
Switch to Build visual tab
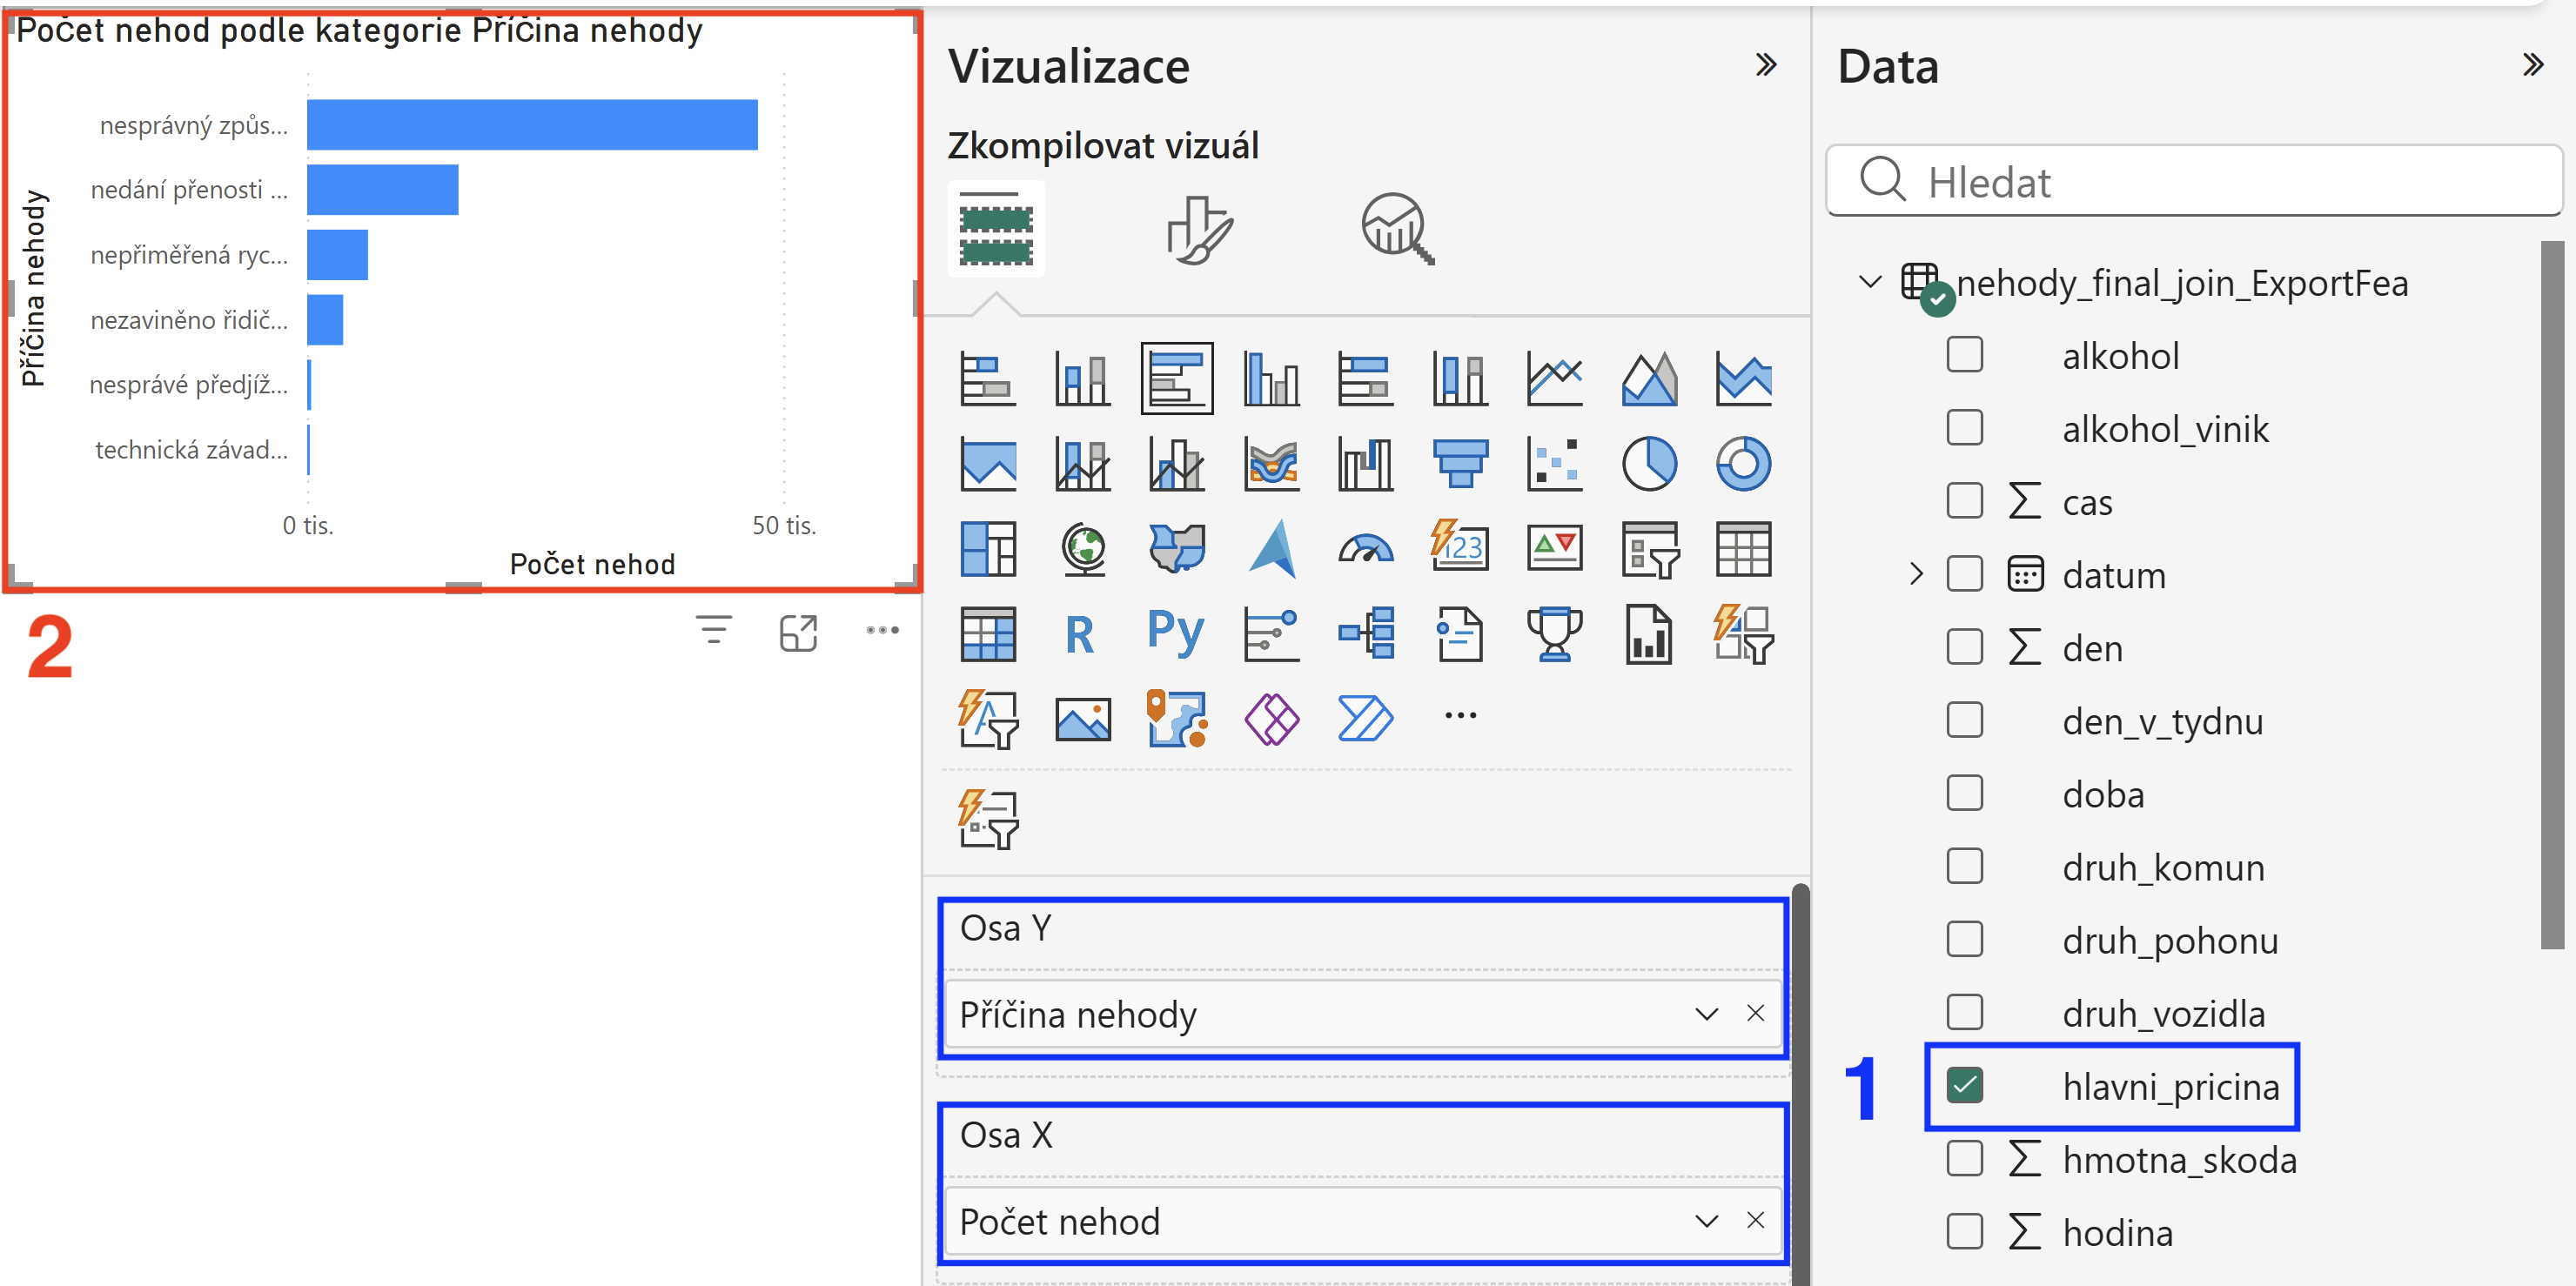coord(996,229)
